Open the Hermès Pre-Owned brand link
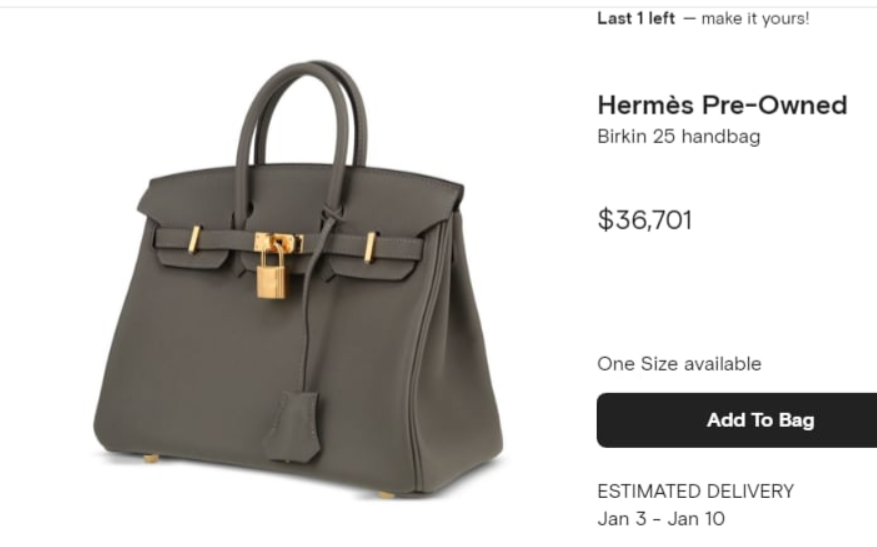Viewport: 877px width, 547px height. point(723,105)
